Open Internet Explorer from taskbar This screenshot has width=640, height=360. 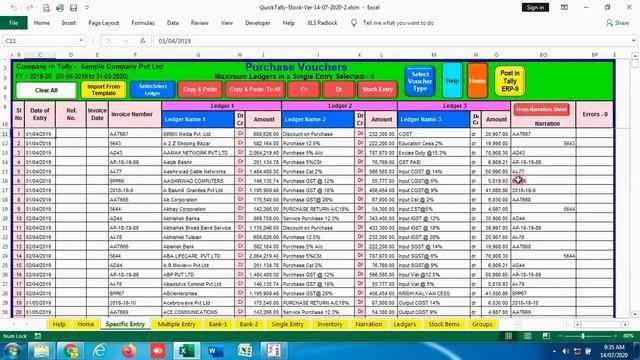100,351
